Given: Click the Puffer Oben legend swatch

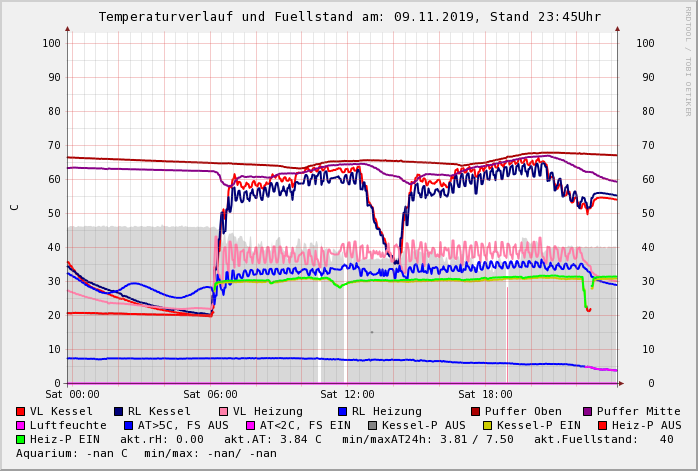Looking at the screenshot, I should click(x=475, y=411).
